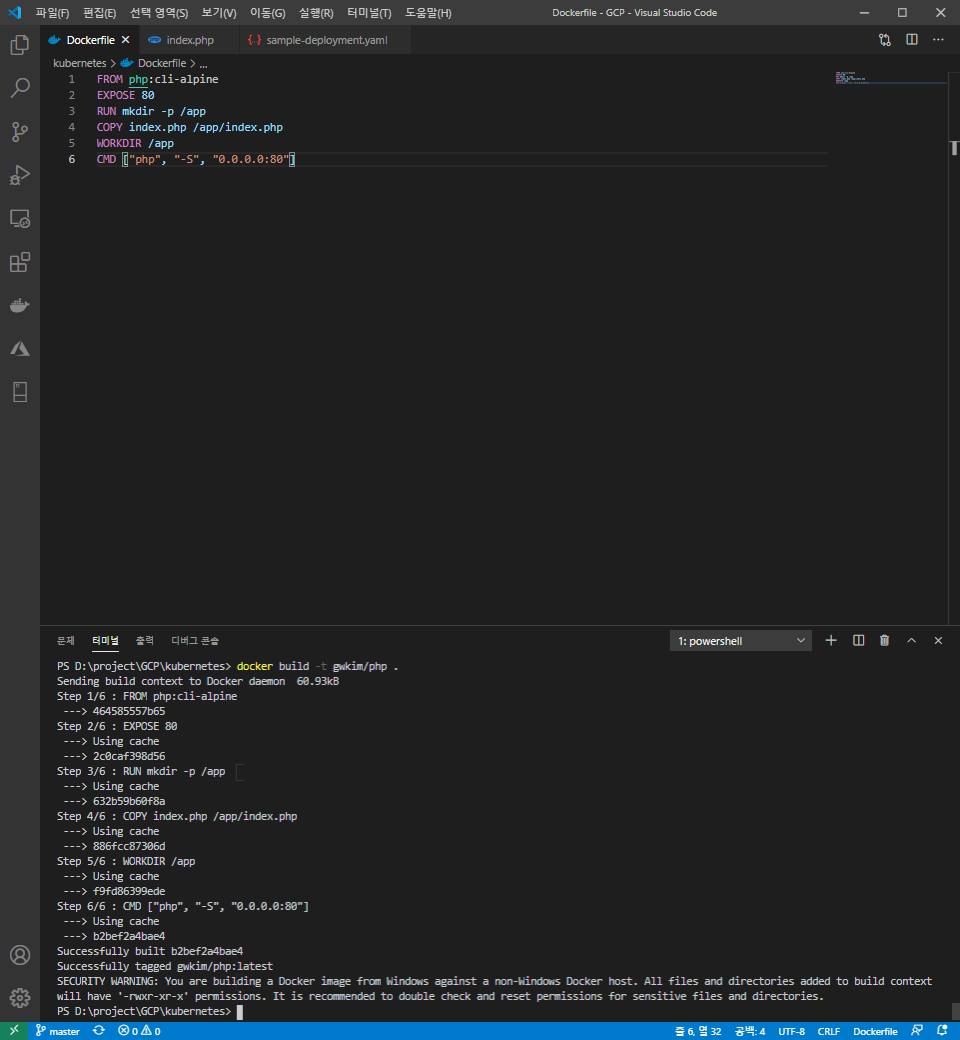Click the WORKDIR /app line in editor
Screen dimensions: 960x1040
tap(135, 143)
